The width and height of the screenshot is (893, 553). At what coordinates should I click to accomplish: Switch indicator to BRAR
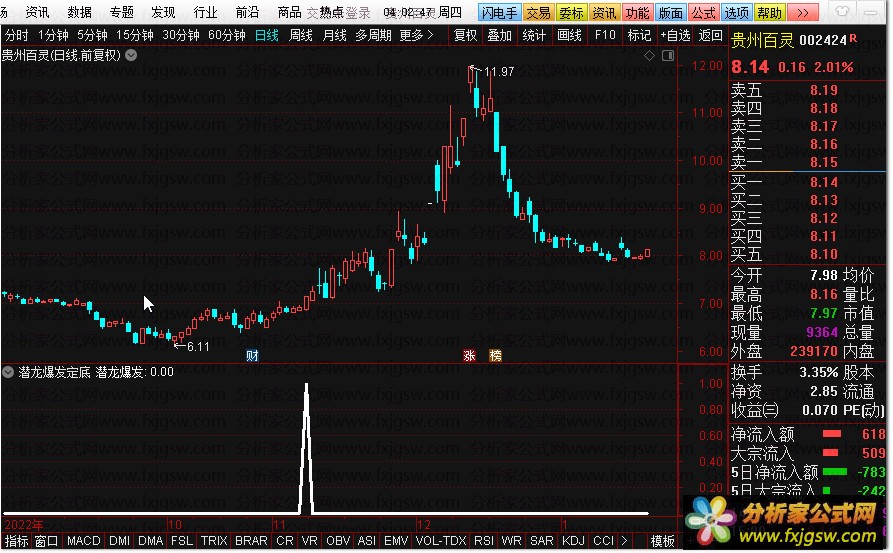[x=251, y=541]
